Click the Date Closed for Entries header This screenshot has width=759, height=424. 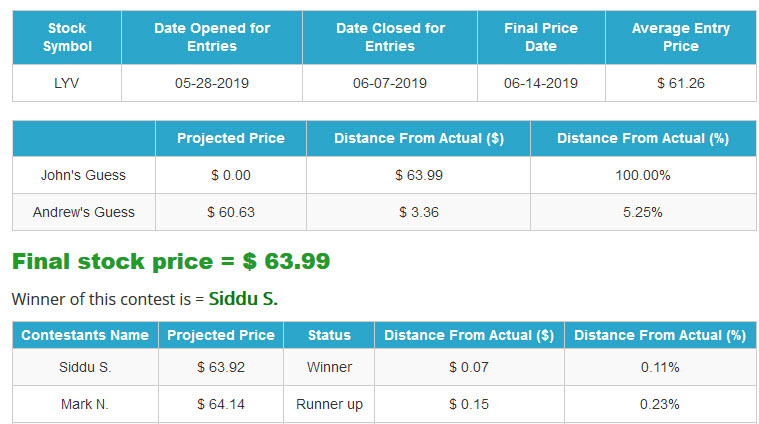tap(390, 37)
